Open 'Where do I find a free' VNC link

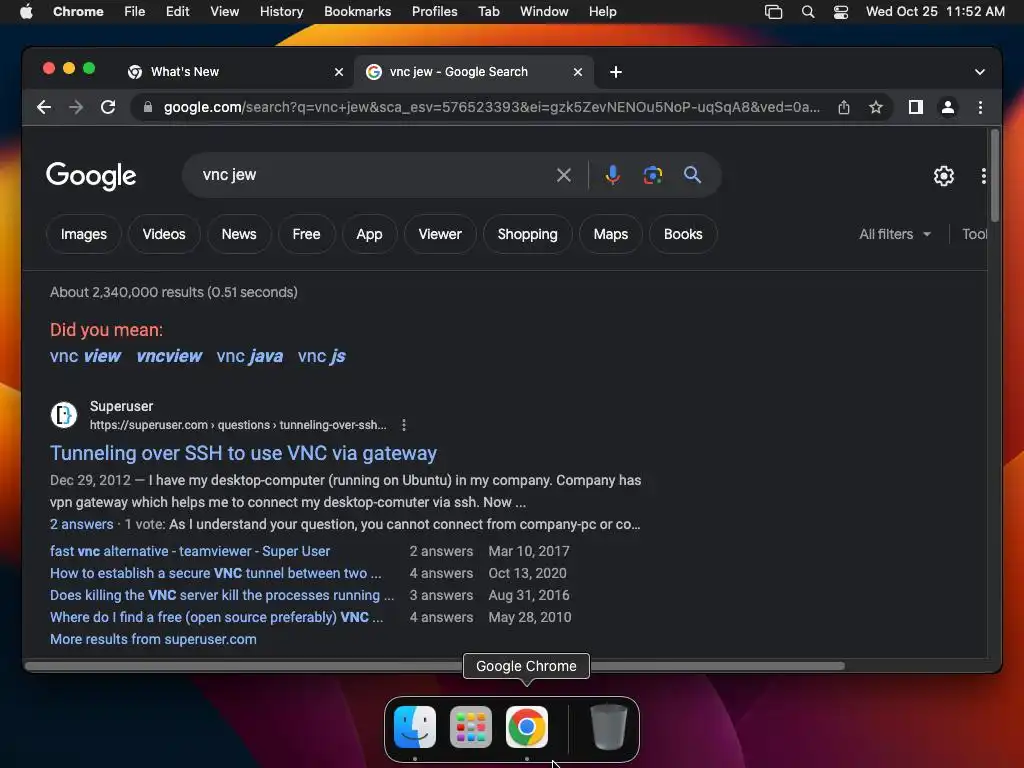point(216,617)
